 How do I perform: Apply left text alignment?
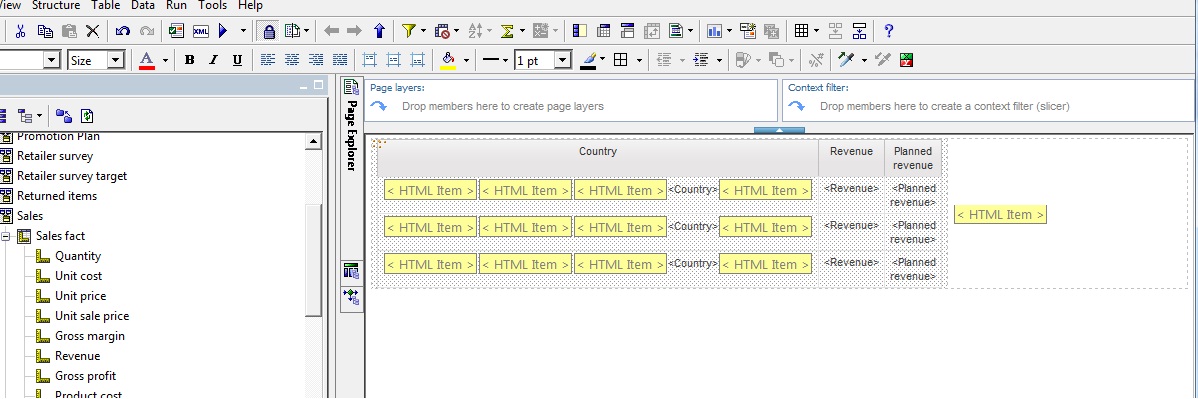267,60
